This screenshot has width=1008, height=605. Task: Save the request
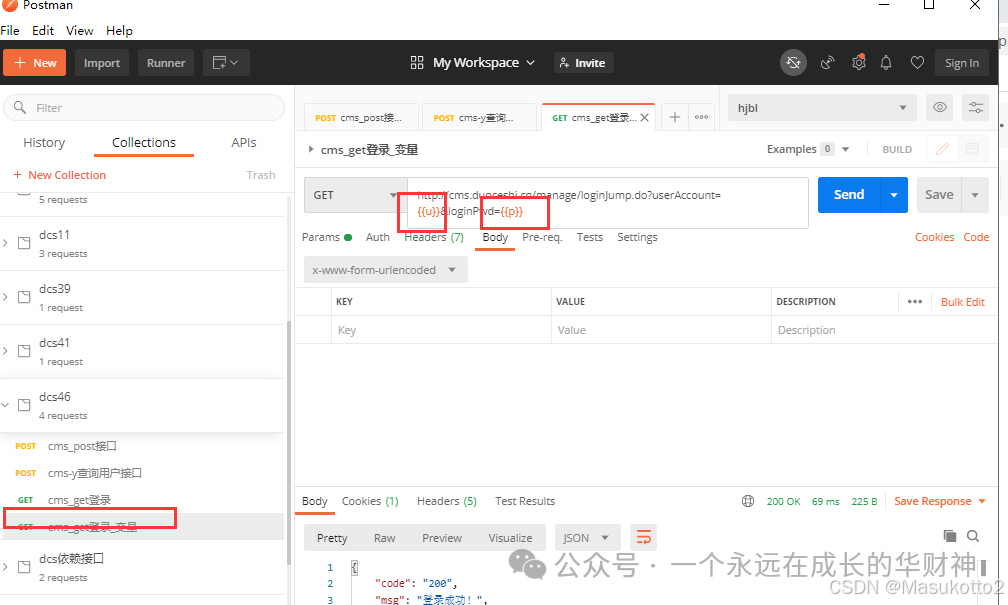click(939, 195)
